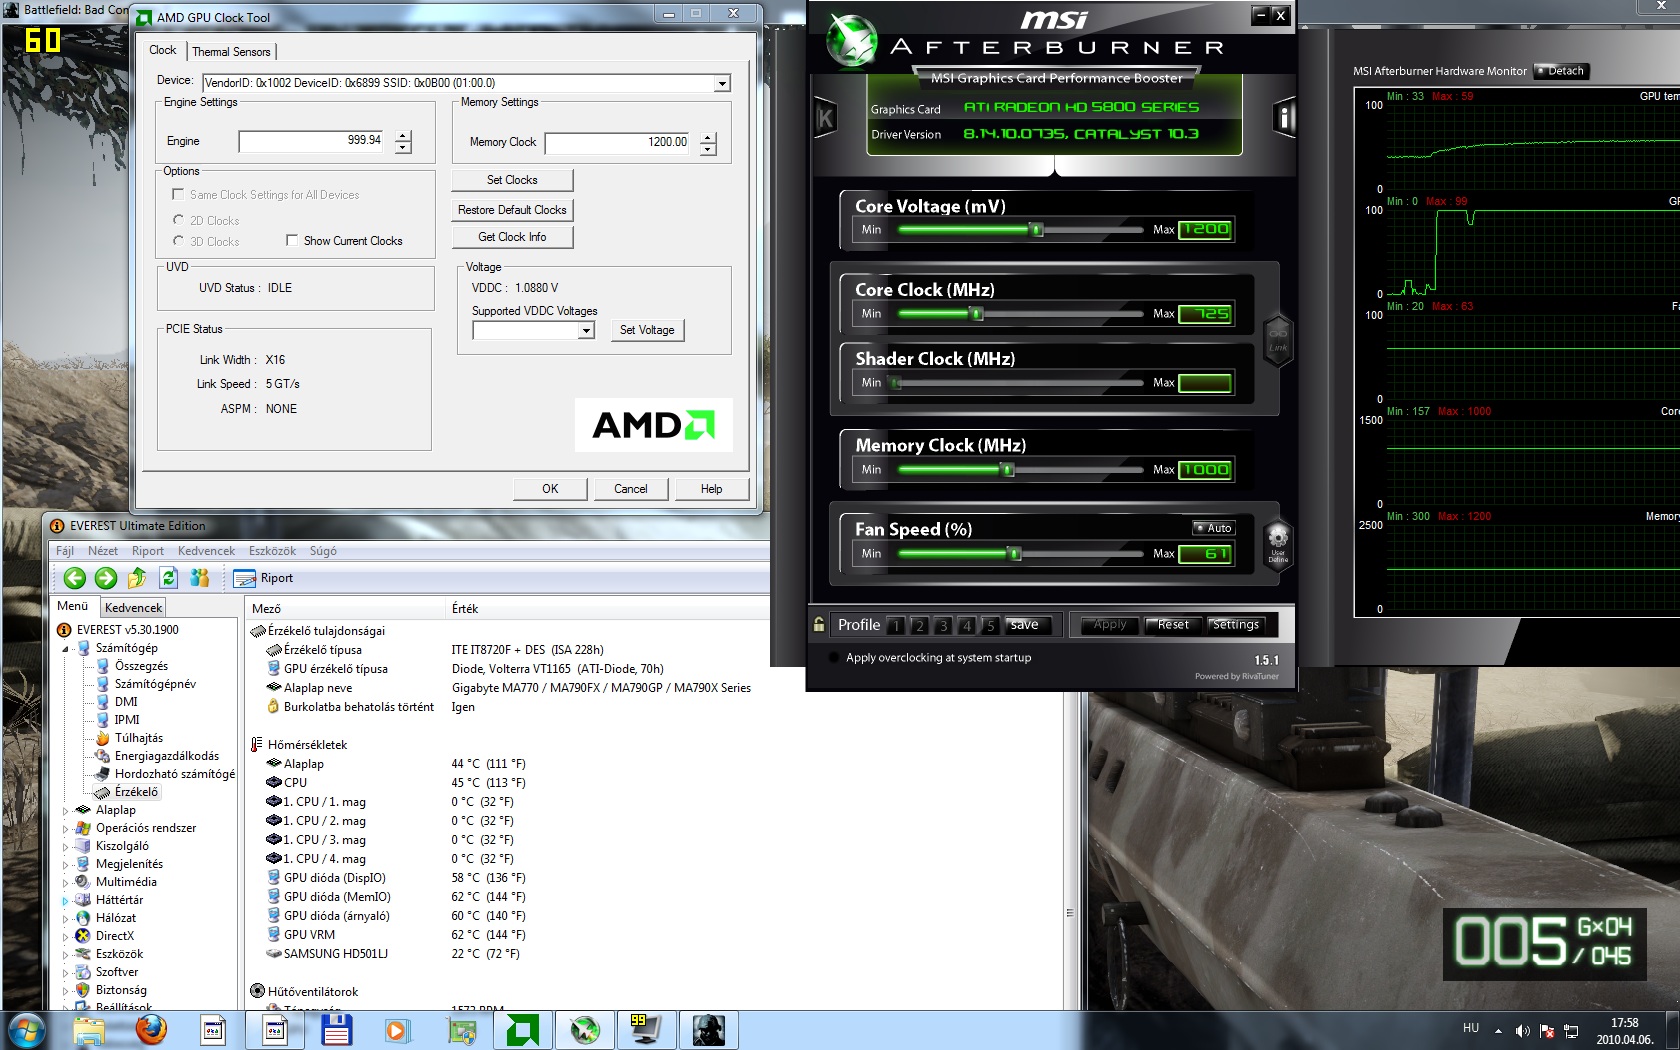Open the Nézet menu in EVEREST

(103, 551)
